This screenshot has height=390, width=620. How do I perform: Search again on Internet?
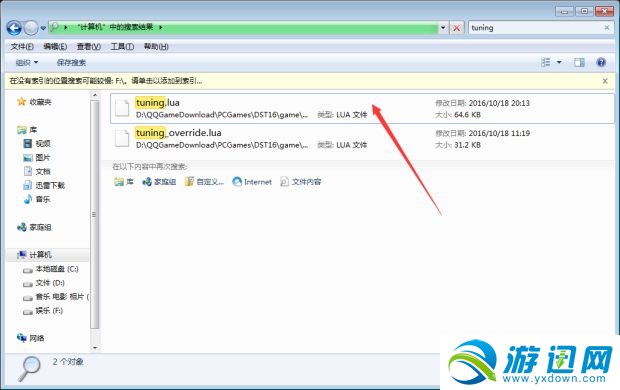click(252, 182)
